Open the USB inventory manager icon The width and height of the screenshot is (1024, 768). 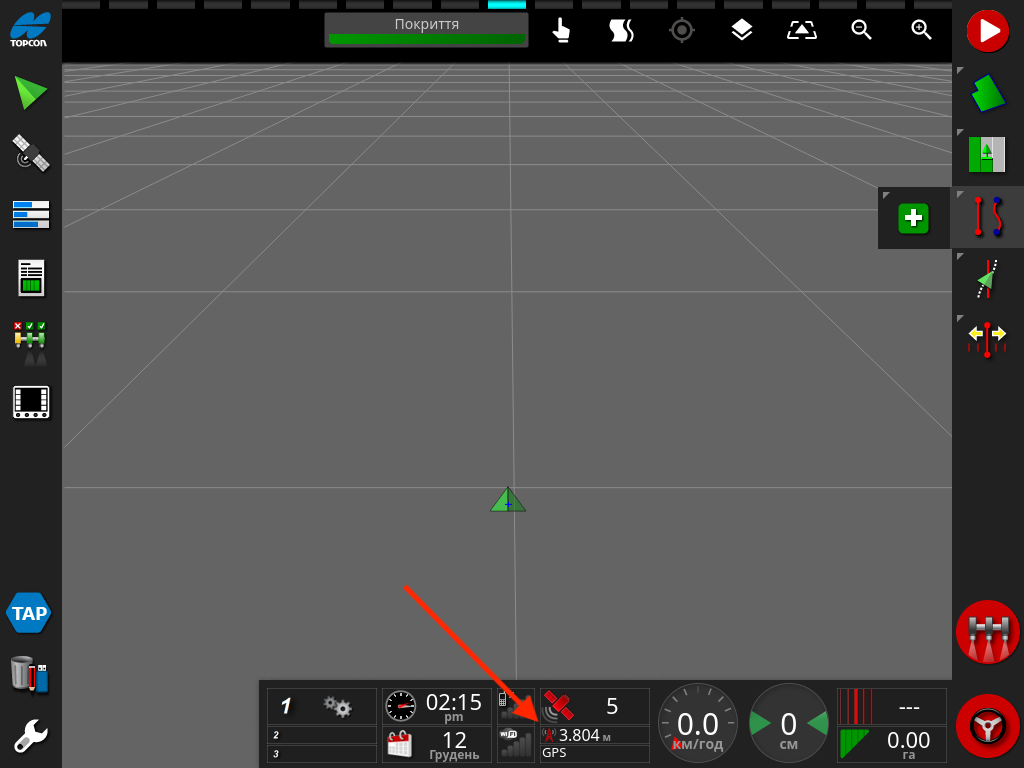pos(30,674)
